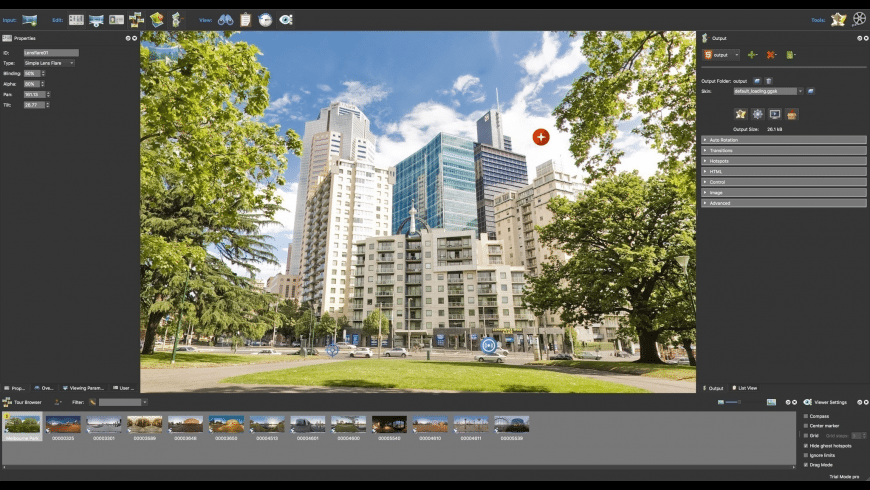
Task: Browse for a skin file
Action: 811,91
